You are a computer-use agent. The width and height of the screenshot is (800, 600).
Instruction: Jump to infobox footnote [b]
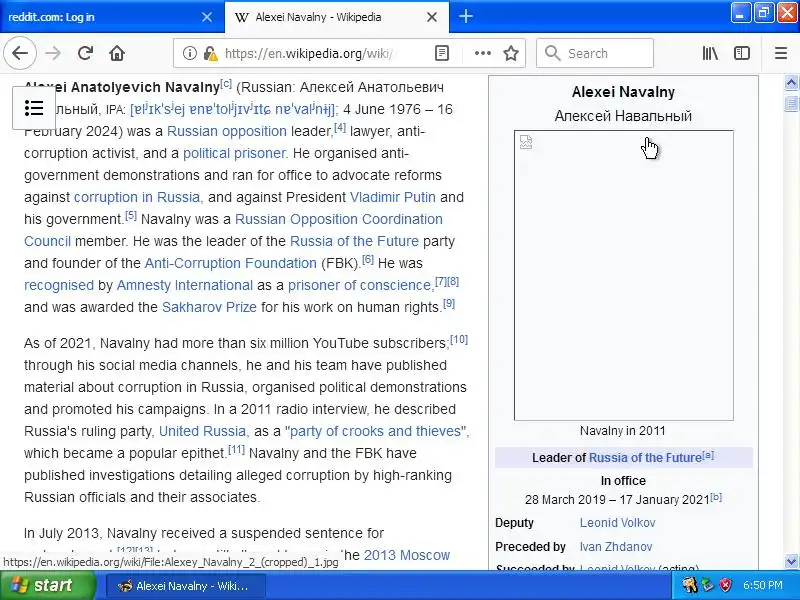pyautogui.click(x=716, y=496)
